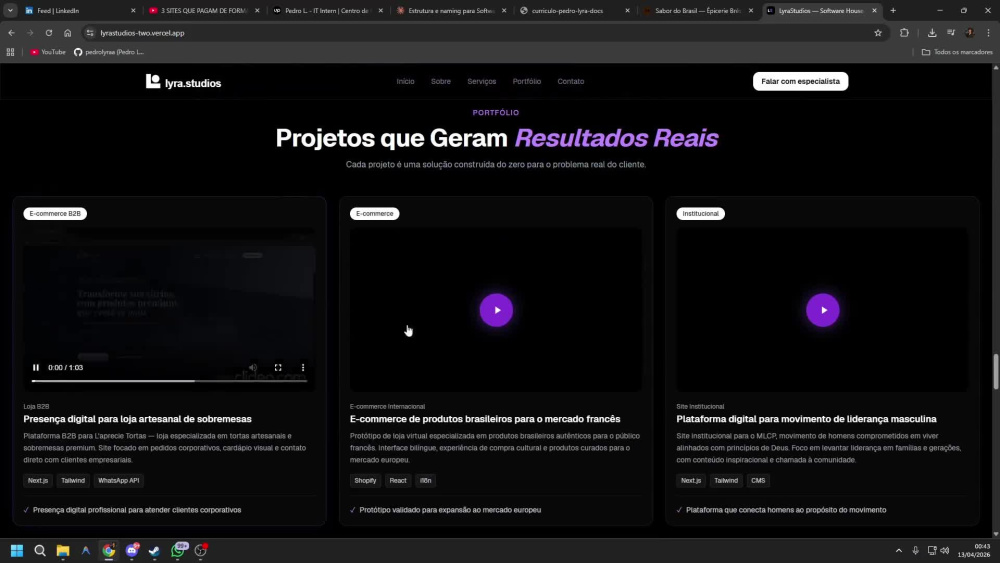Open Windows taskbar search
Image resolution: width=1000 pixels, height=563 pixels.
pyautogui.click(x=40, y=550)
